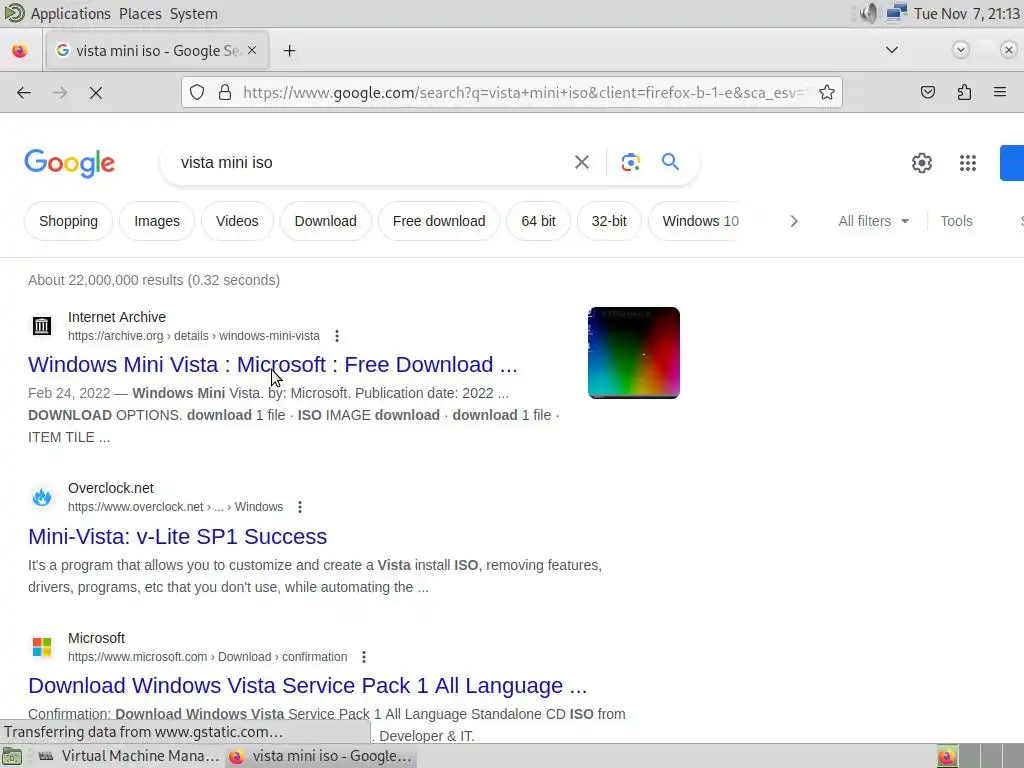Screen dimensions: 1024x768
Task: Filter results by Images
Action: coord(157,221)
